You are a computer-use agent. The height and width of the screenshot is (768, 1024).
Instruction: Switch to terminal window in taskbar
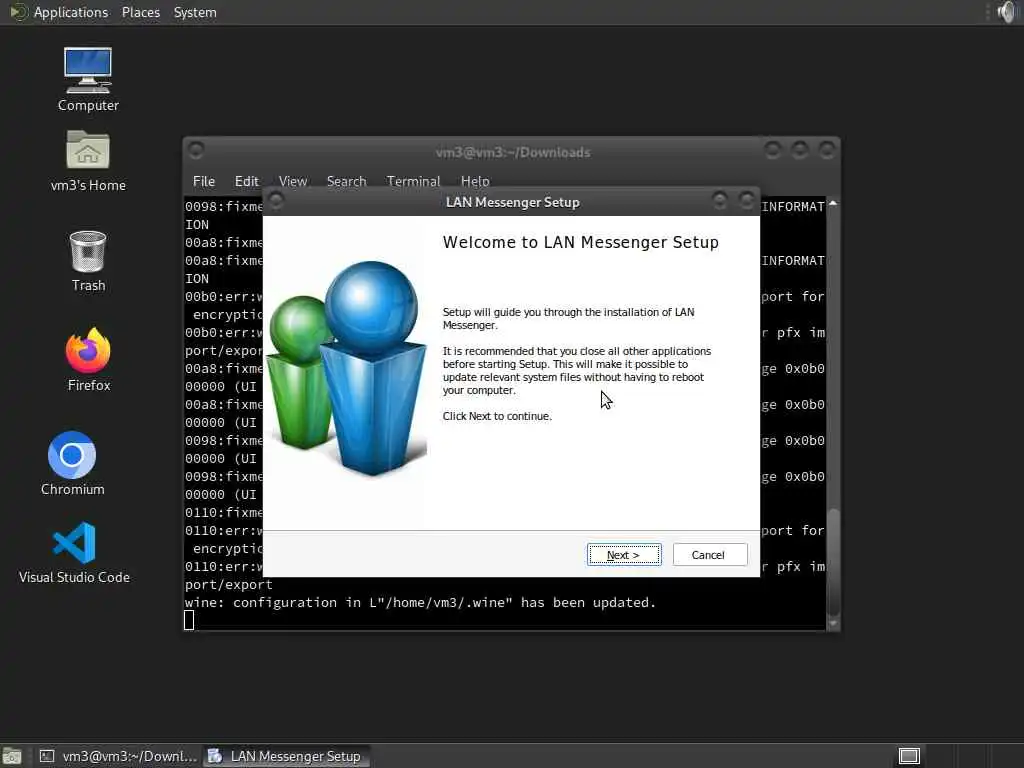[118, 756]
